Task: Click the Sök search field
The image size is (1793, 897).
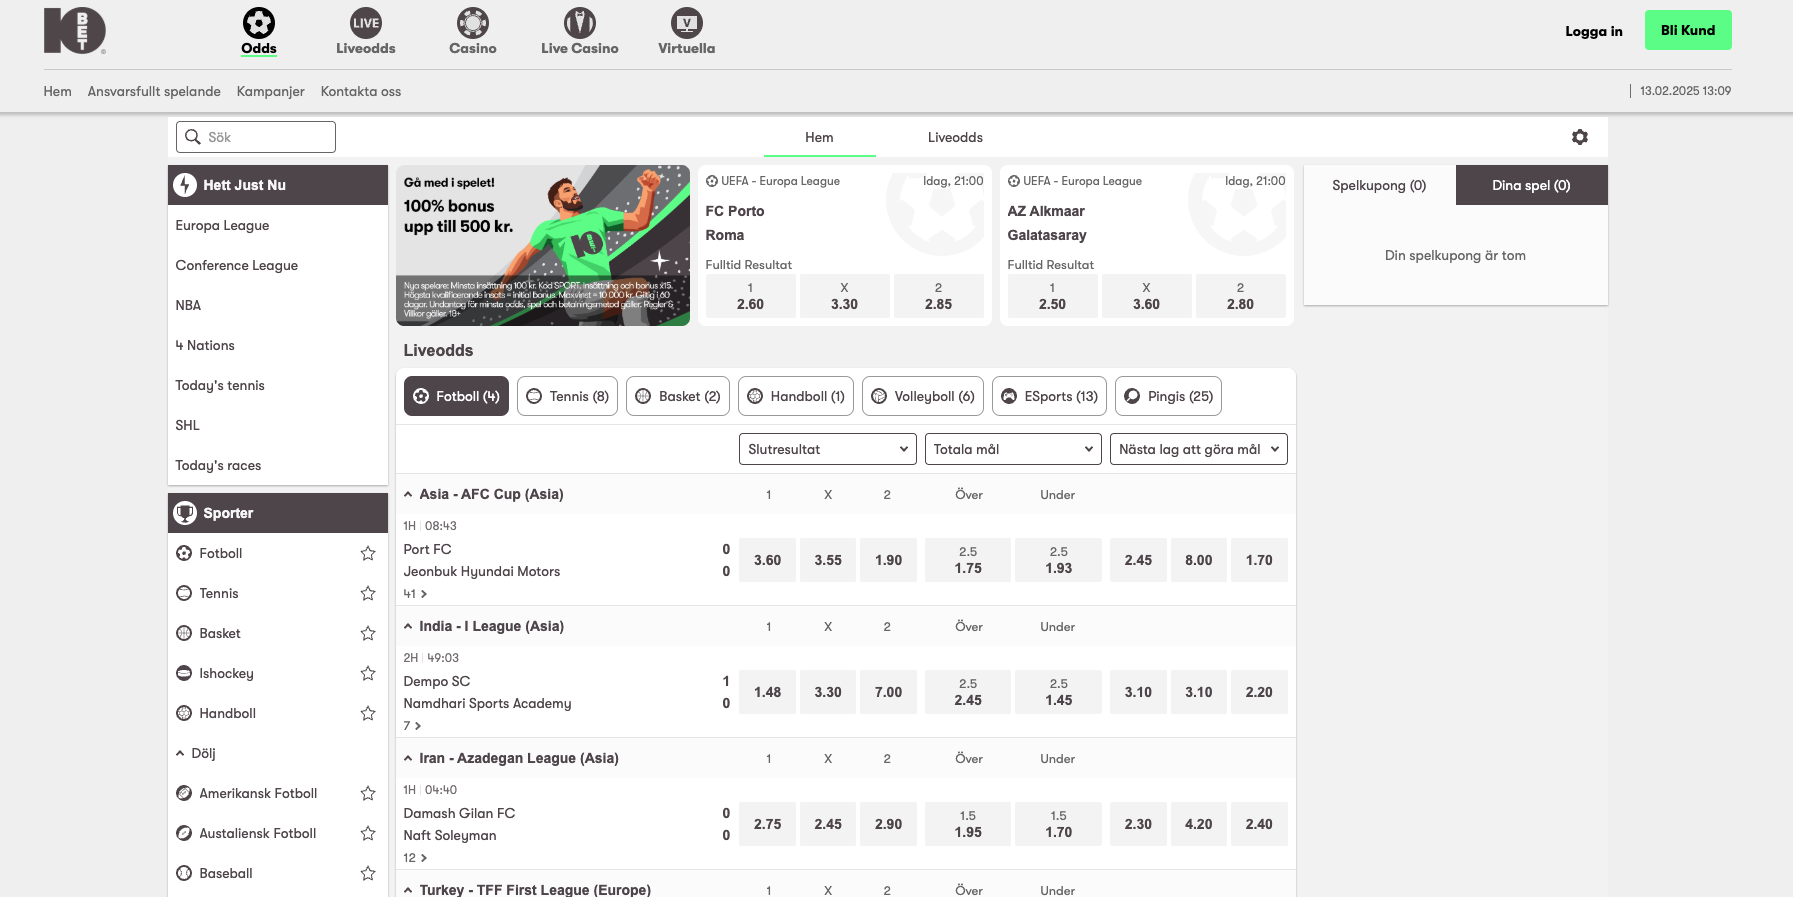Action: 256,137
